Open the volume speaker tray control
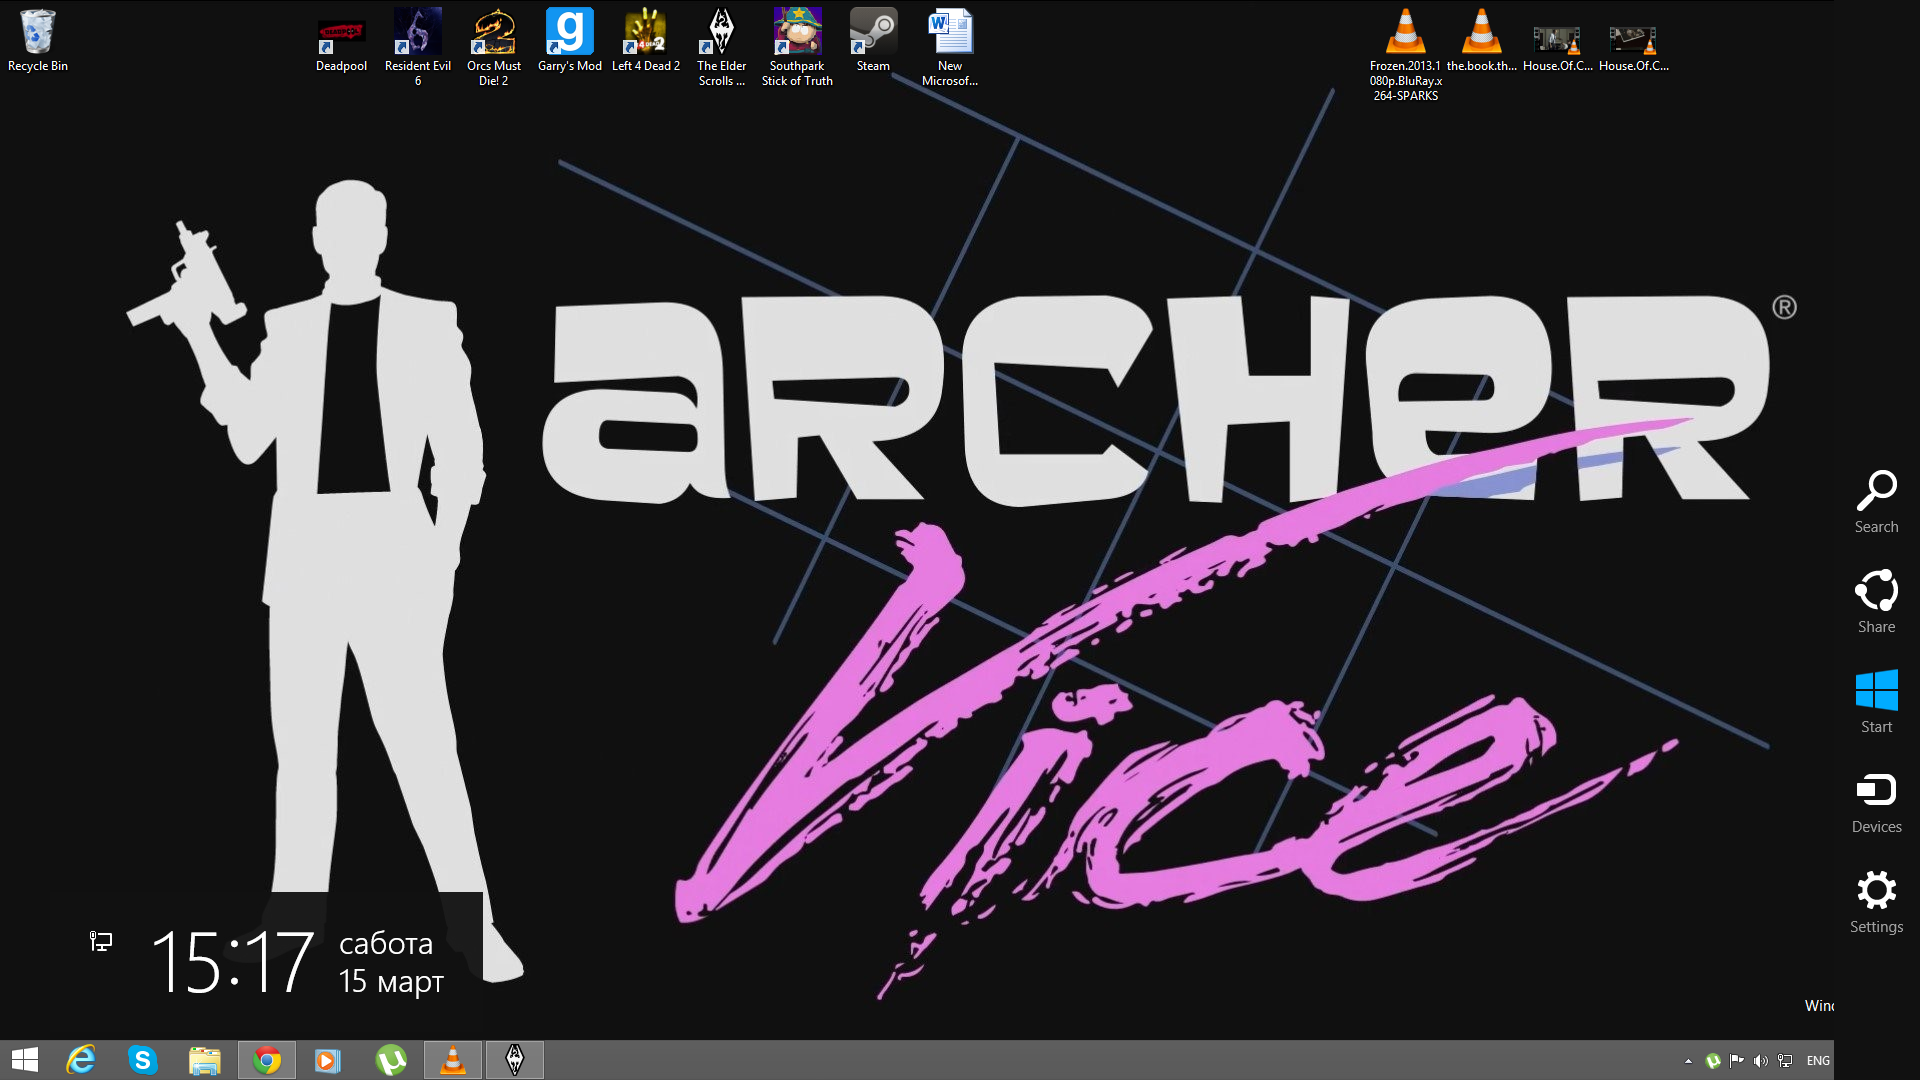Screen dimensions: 1920x1080 coord(1761,1061)
